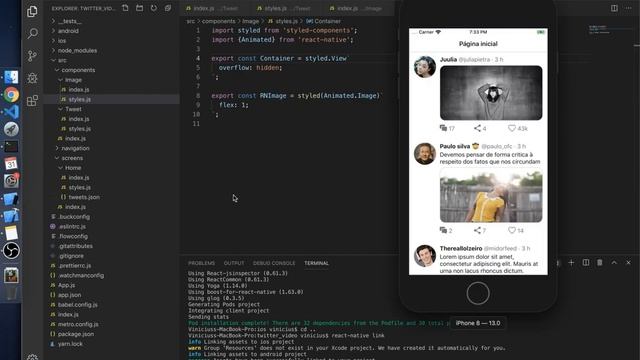Screen dimensions: 640x360
Task: Tap comment icon on Juulia's tweet
Action: coord(443,128)
